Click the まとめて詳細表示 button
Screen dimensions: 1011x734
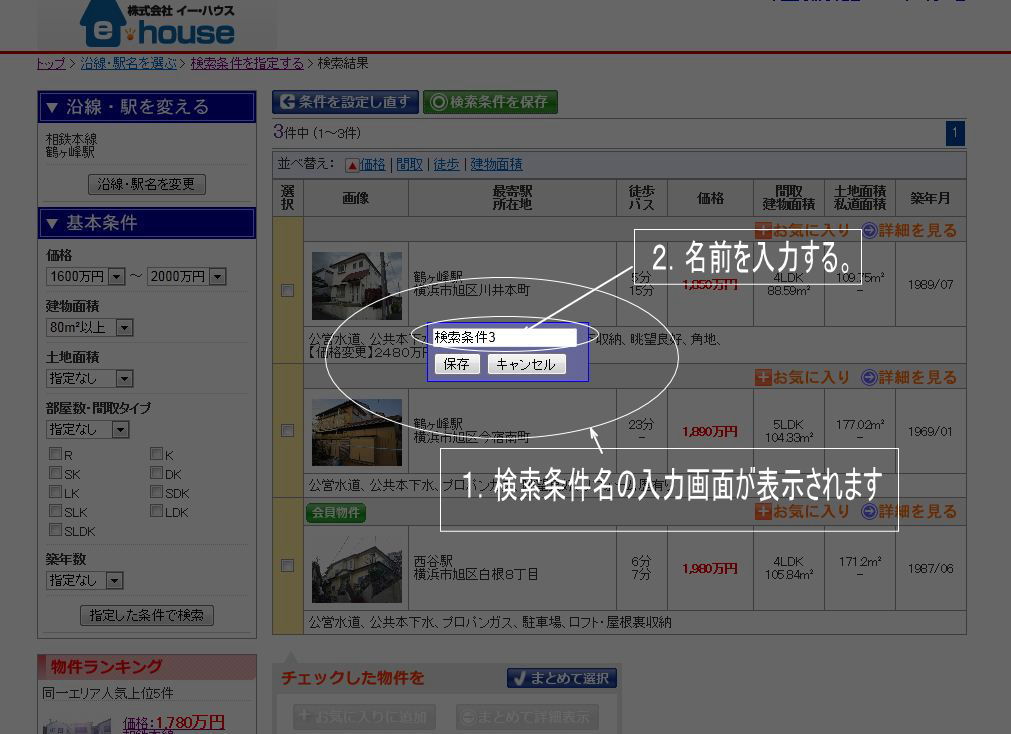(527, 717)
